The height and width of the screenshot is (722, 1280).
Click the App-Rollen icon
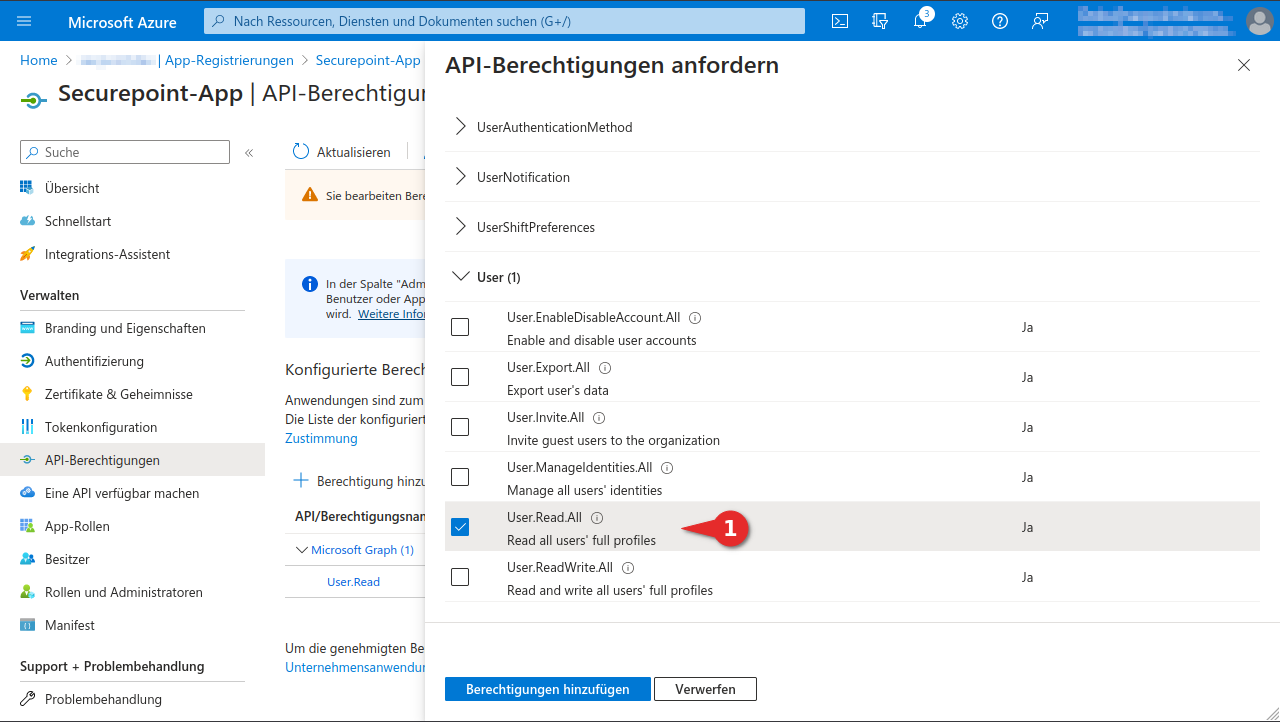pos(27,526)
